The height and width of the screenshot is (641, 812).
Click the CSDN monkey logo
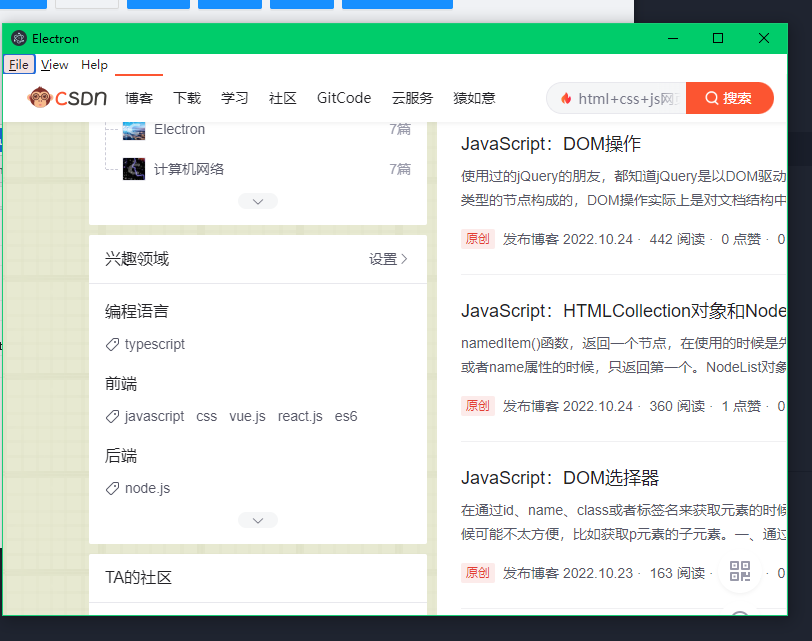pyautogui.click(x=67, y=97)
